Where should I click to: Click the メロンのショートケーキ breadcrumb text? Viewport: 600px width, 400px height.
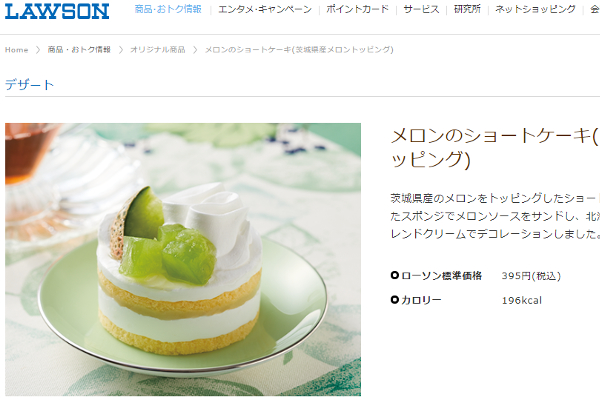[299, 50]
